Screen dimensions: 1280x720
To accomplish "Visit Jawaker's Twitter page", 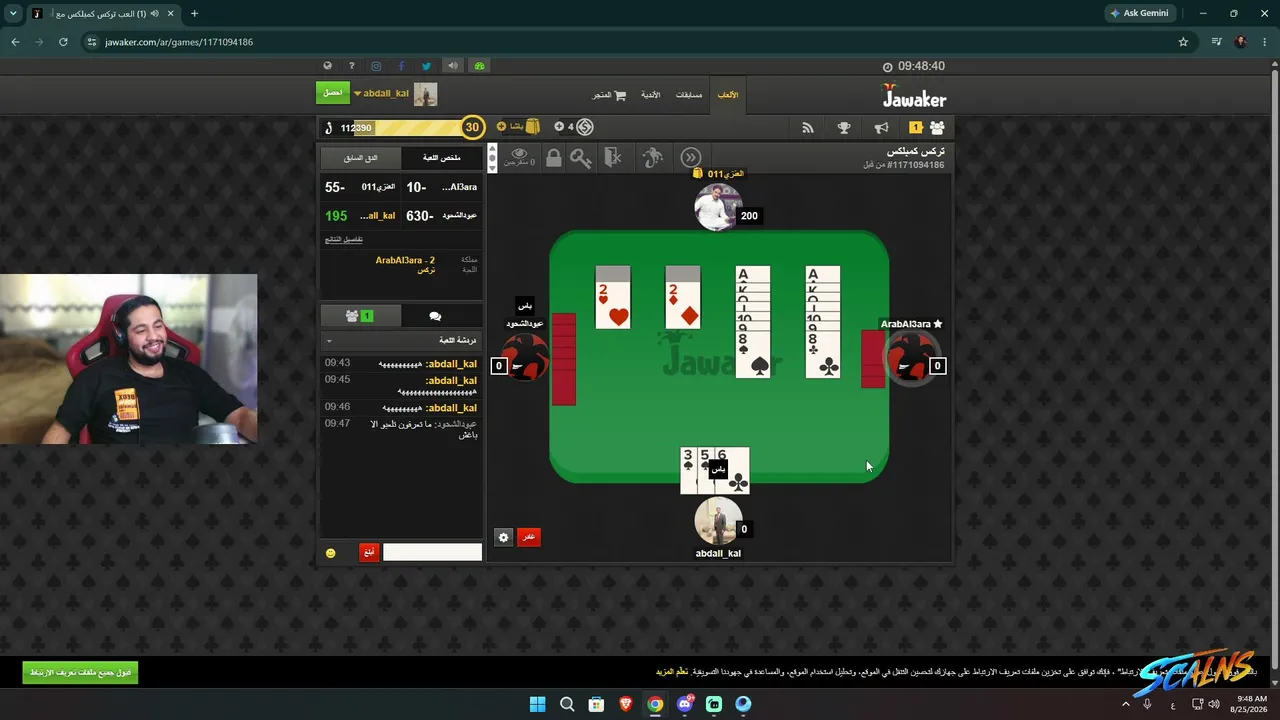I will [426, 66].
